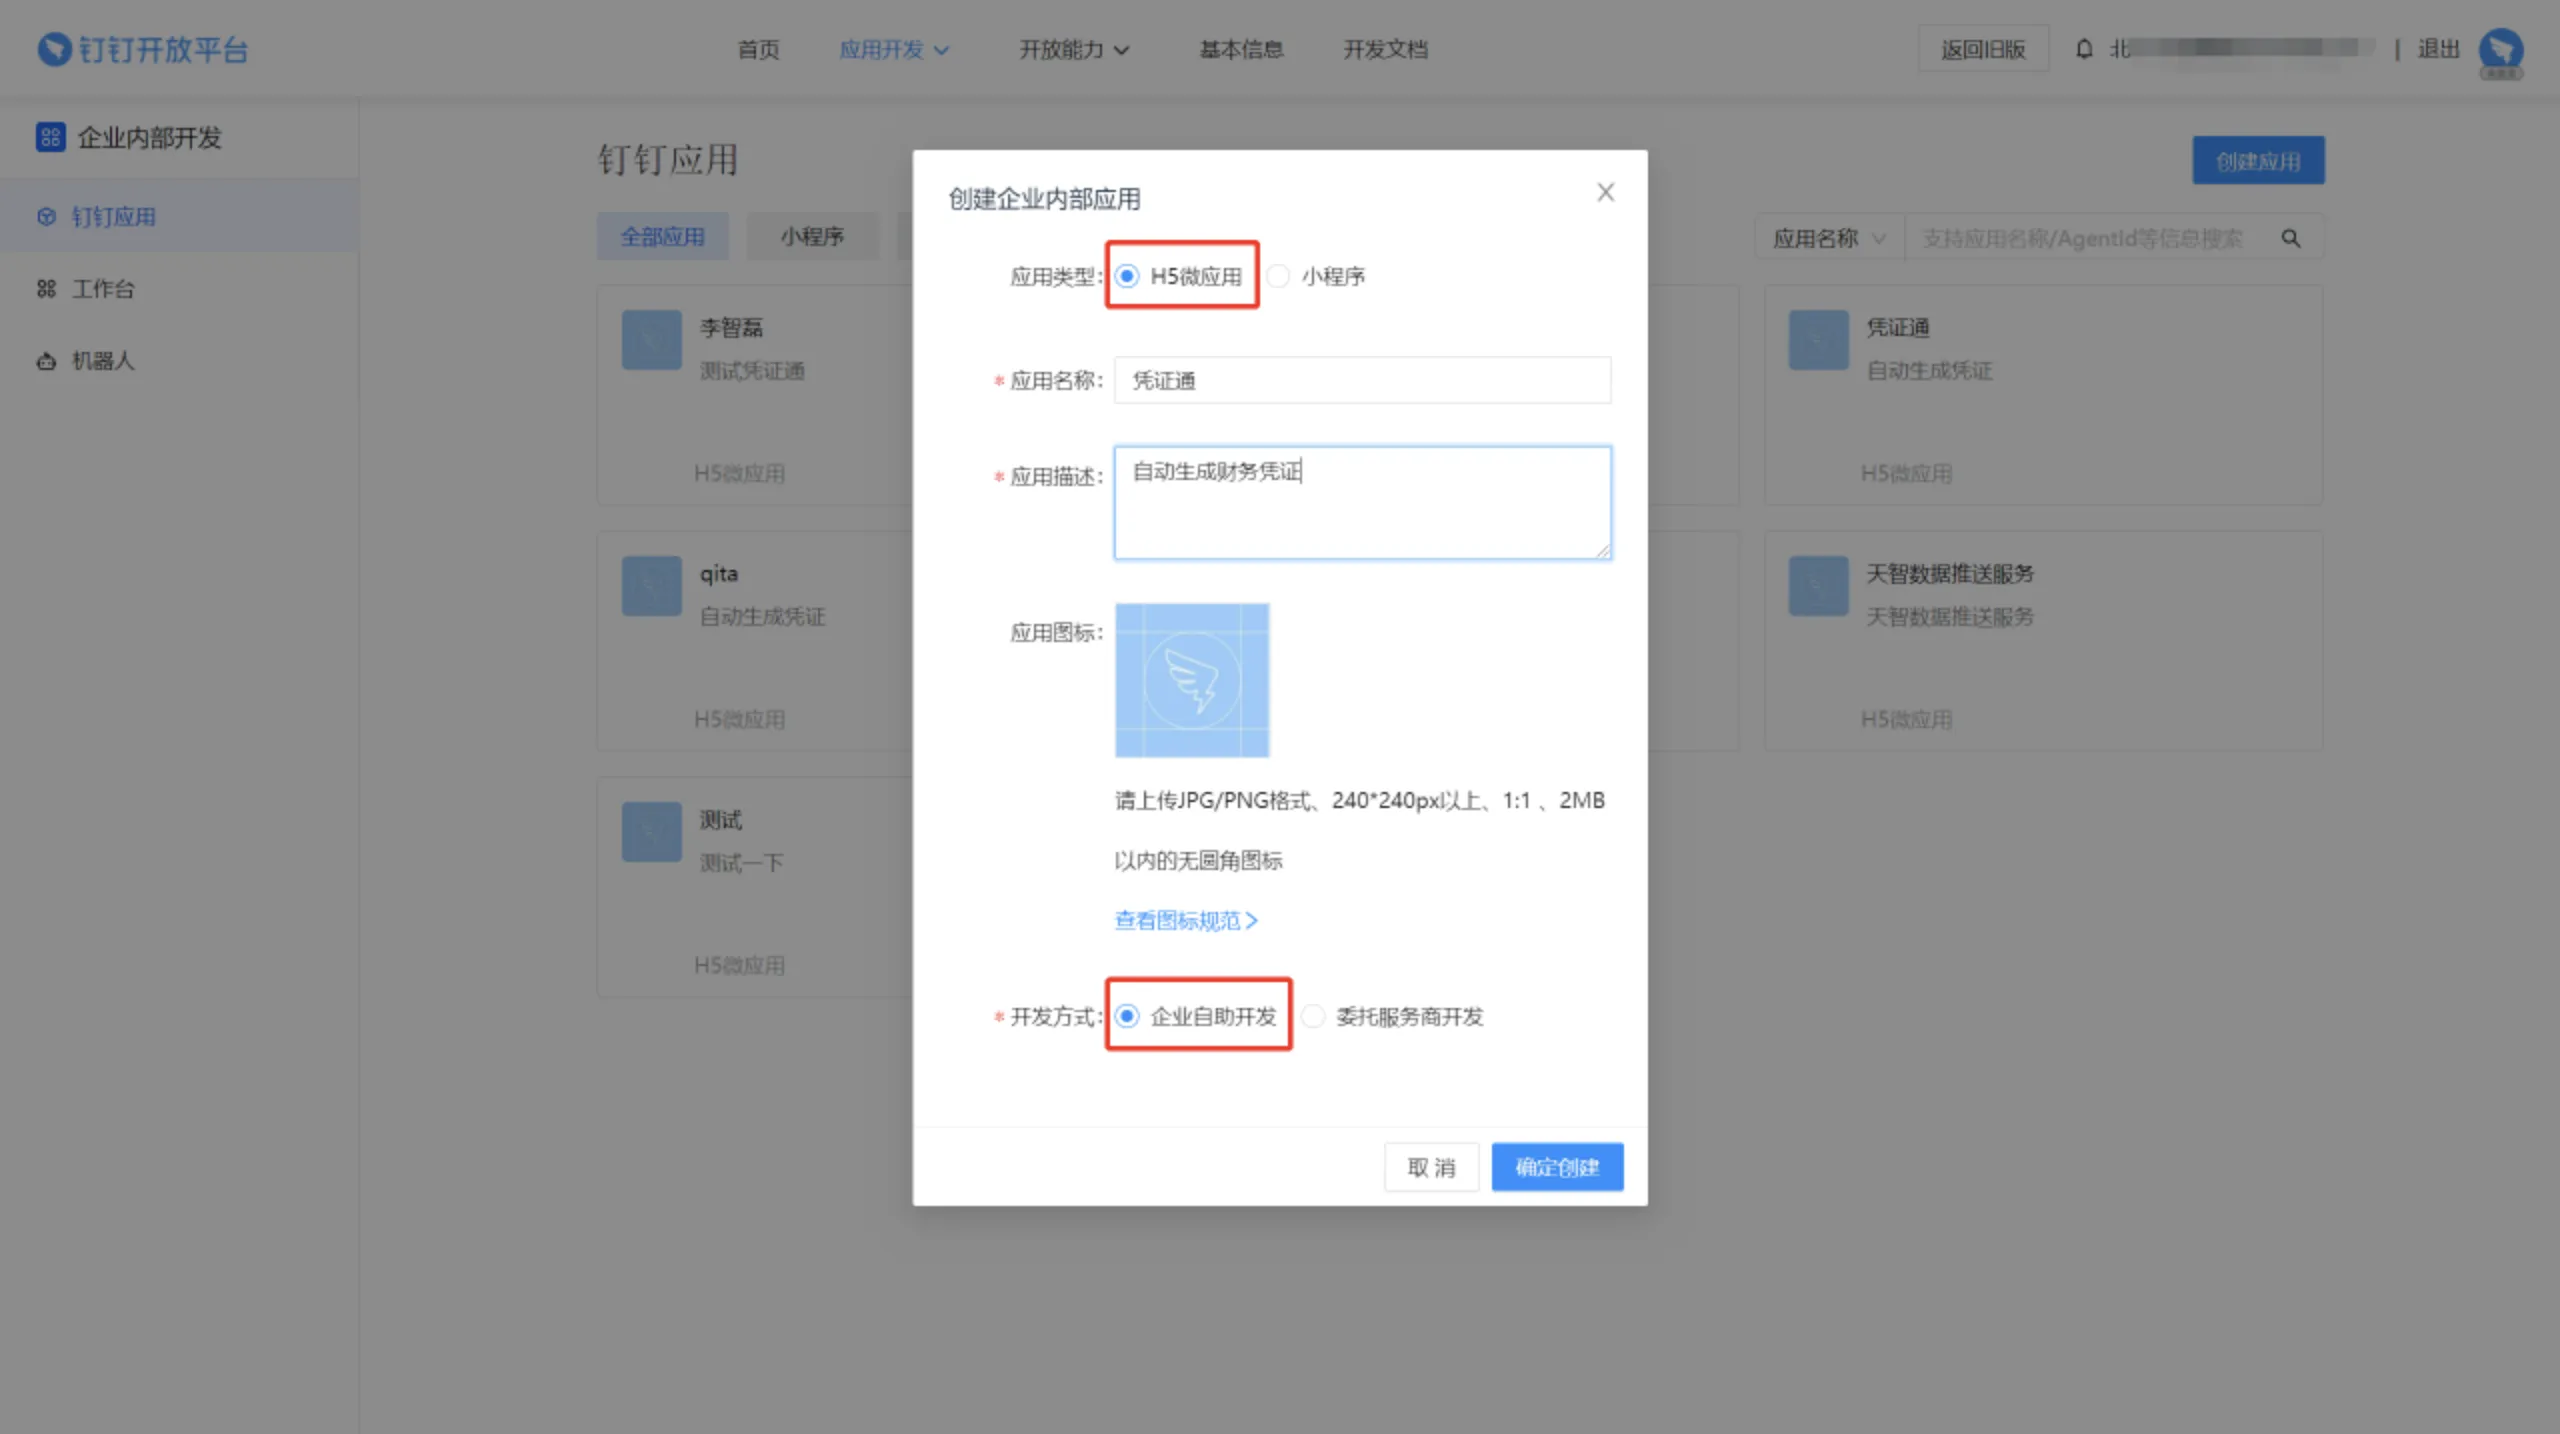This screenshot has width=2560, height=1434.
Task: Click the notification bell icon
Action: (x=2084, y=49)
